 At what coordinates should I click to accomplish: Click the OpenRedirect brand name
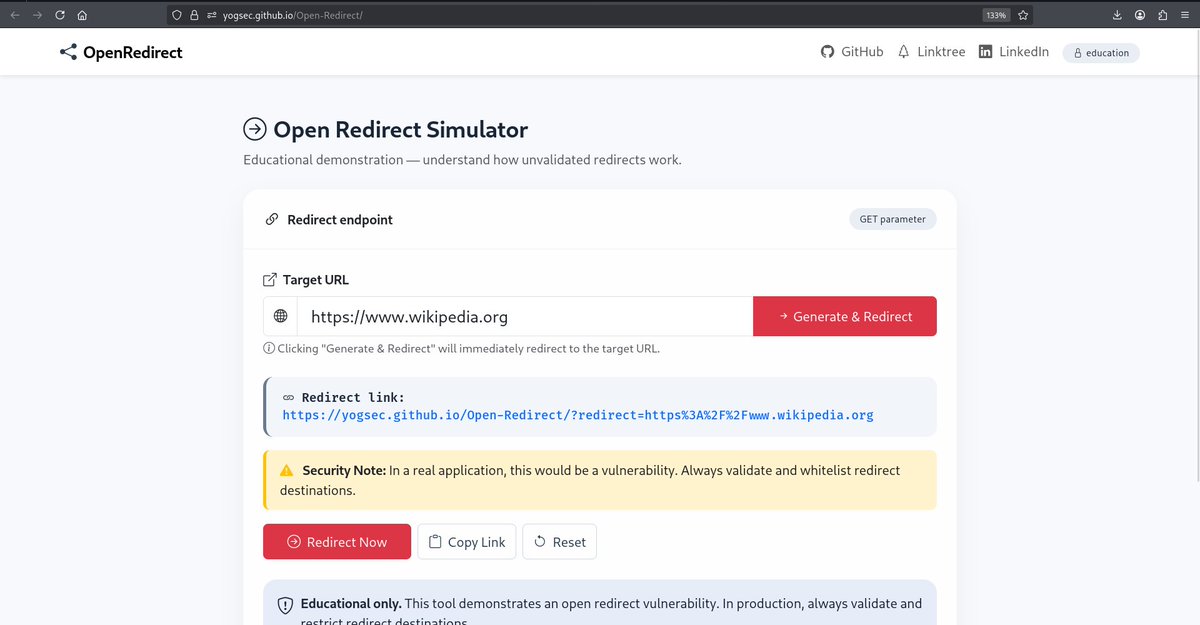pyautogui.click(x=133, y=52)
